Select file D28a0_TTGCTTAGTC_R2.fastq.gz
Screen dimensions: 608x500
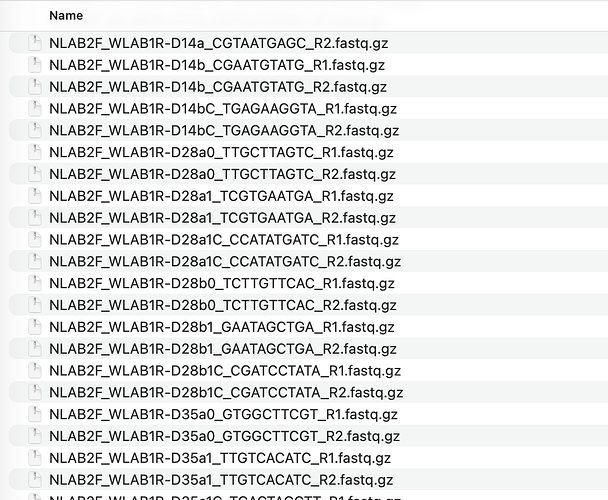click(223, 174)
